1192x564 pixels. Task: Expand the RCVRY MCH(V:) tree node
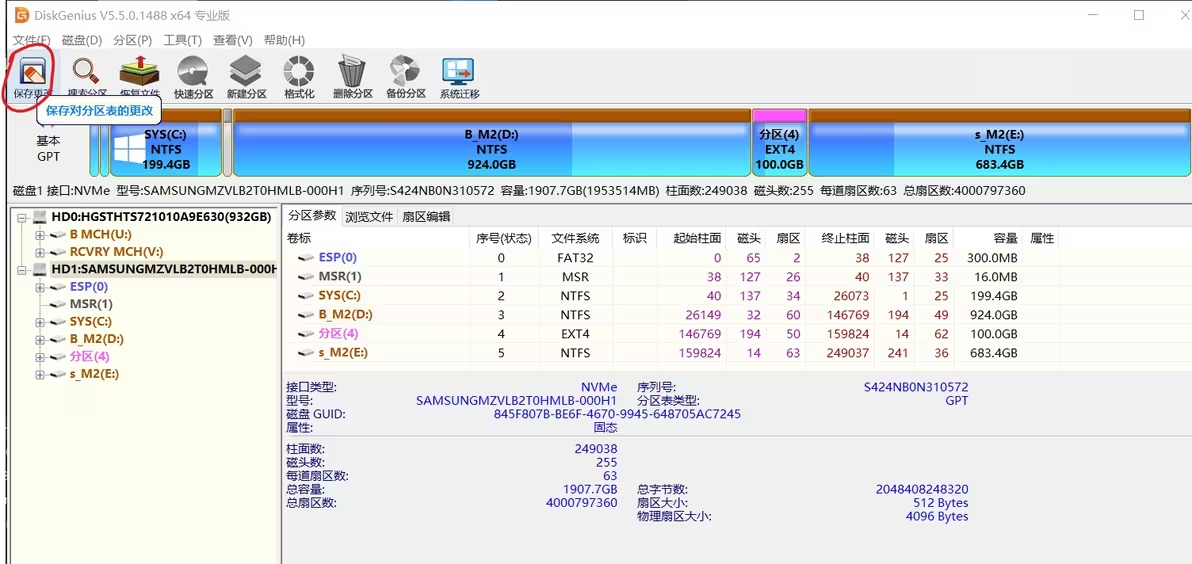click(40, 252)
